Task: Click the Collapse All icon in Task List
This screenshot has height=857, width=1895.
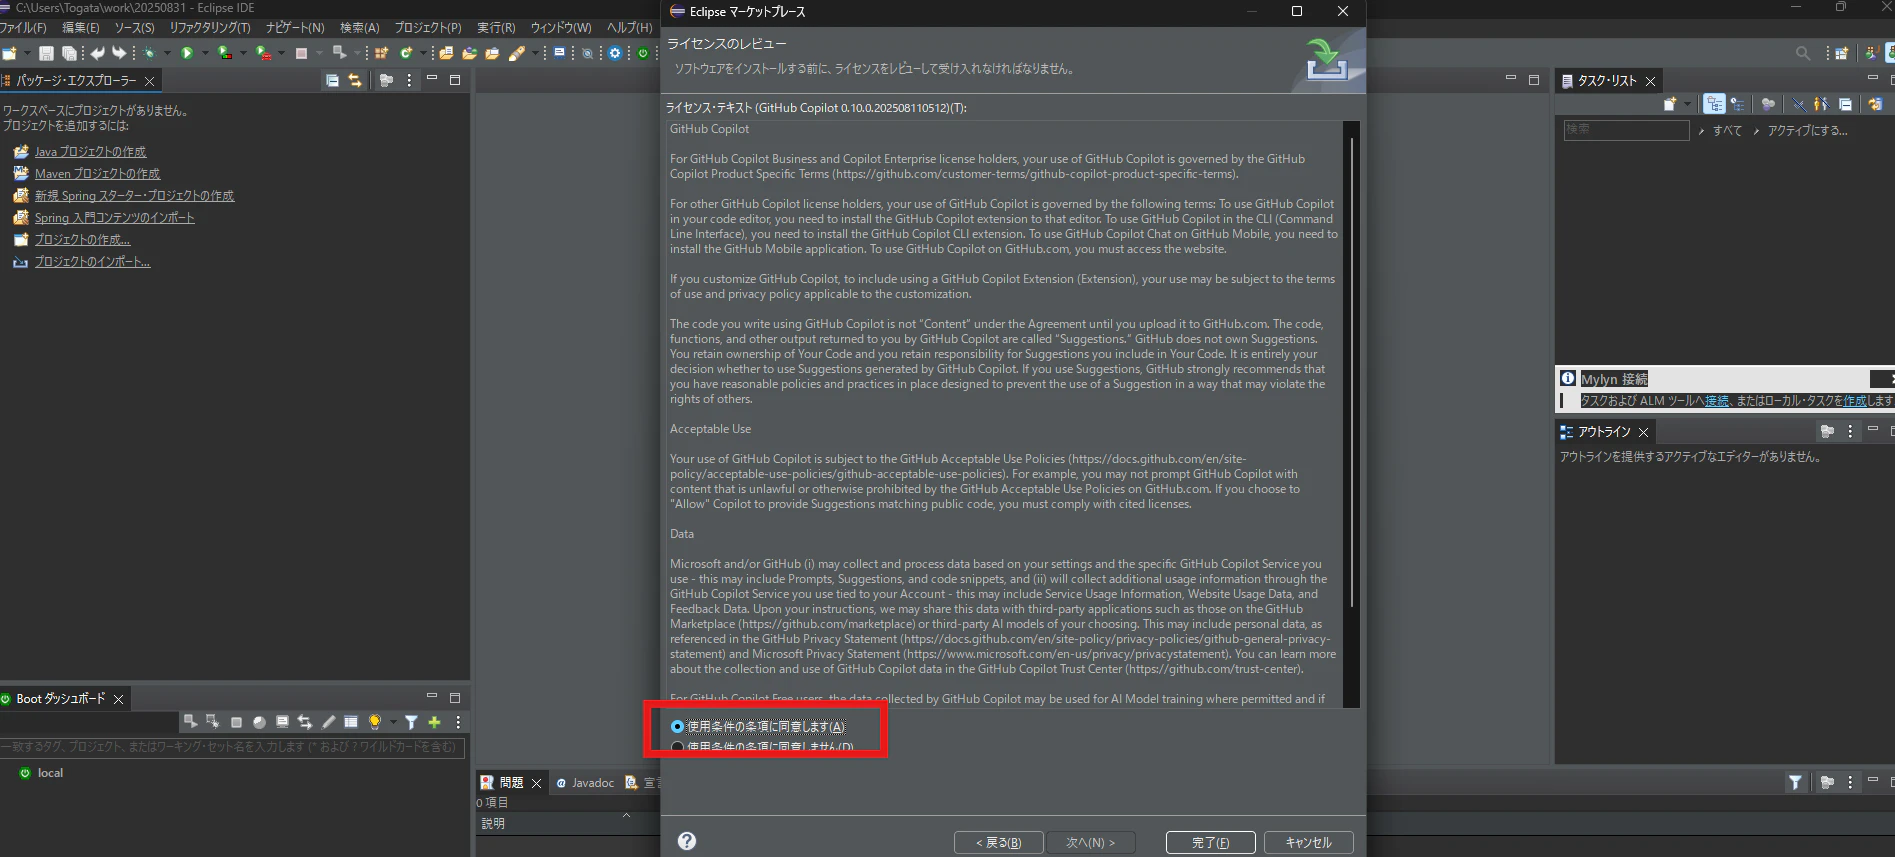Action: coord(1845,104)
